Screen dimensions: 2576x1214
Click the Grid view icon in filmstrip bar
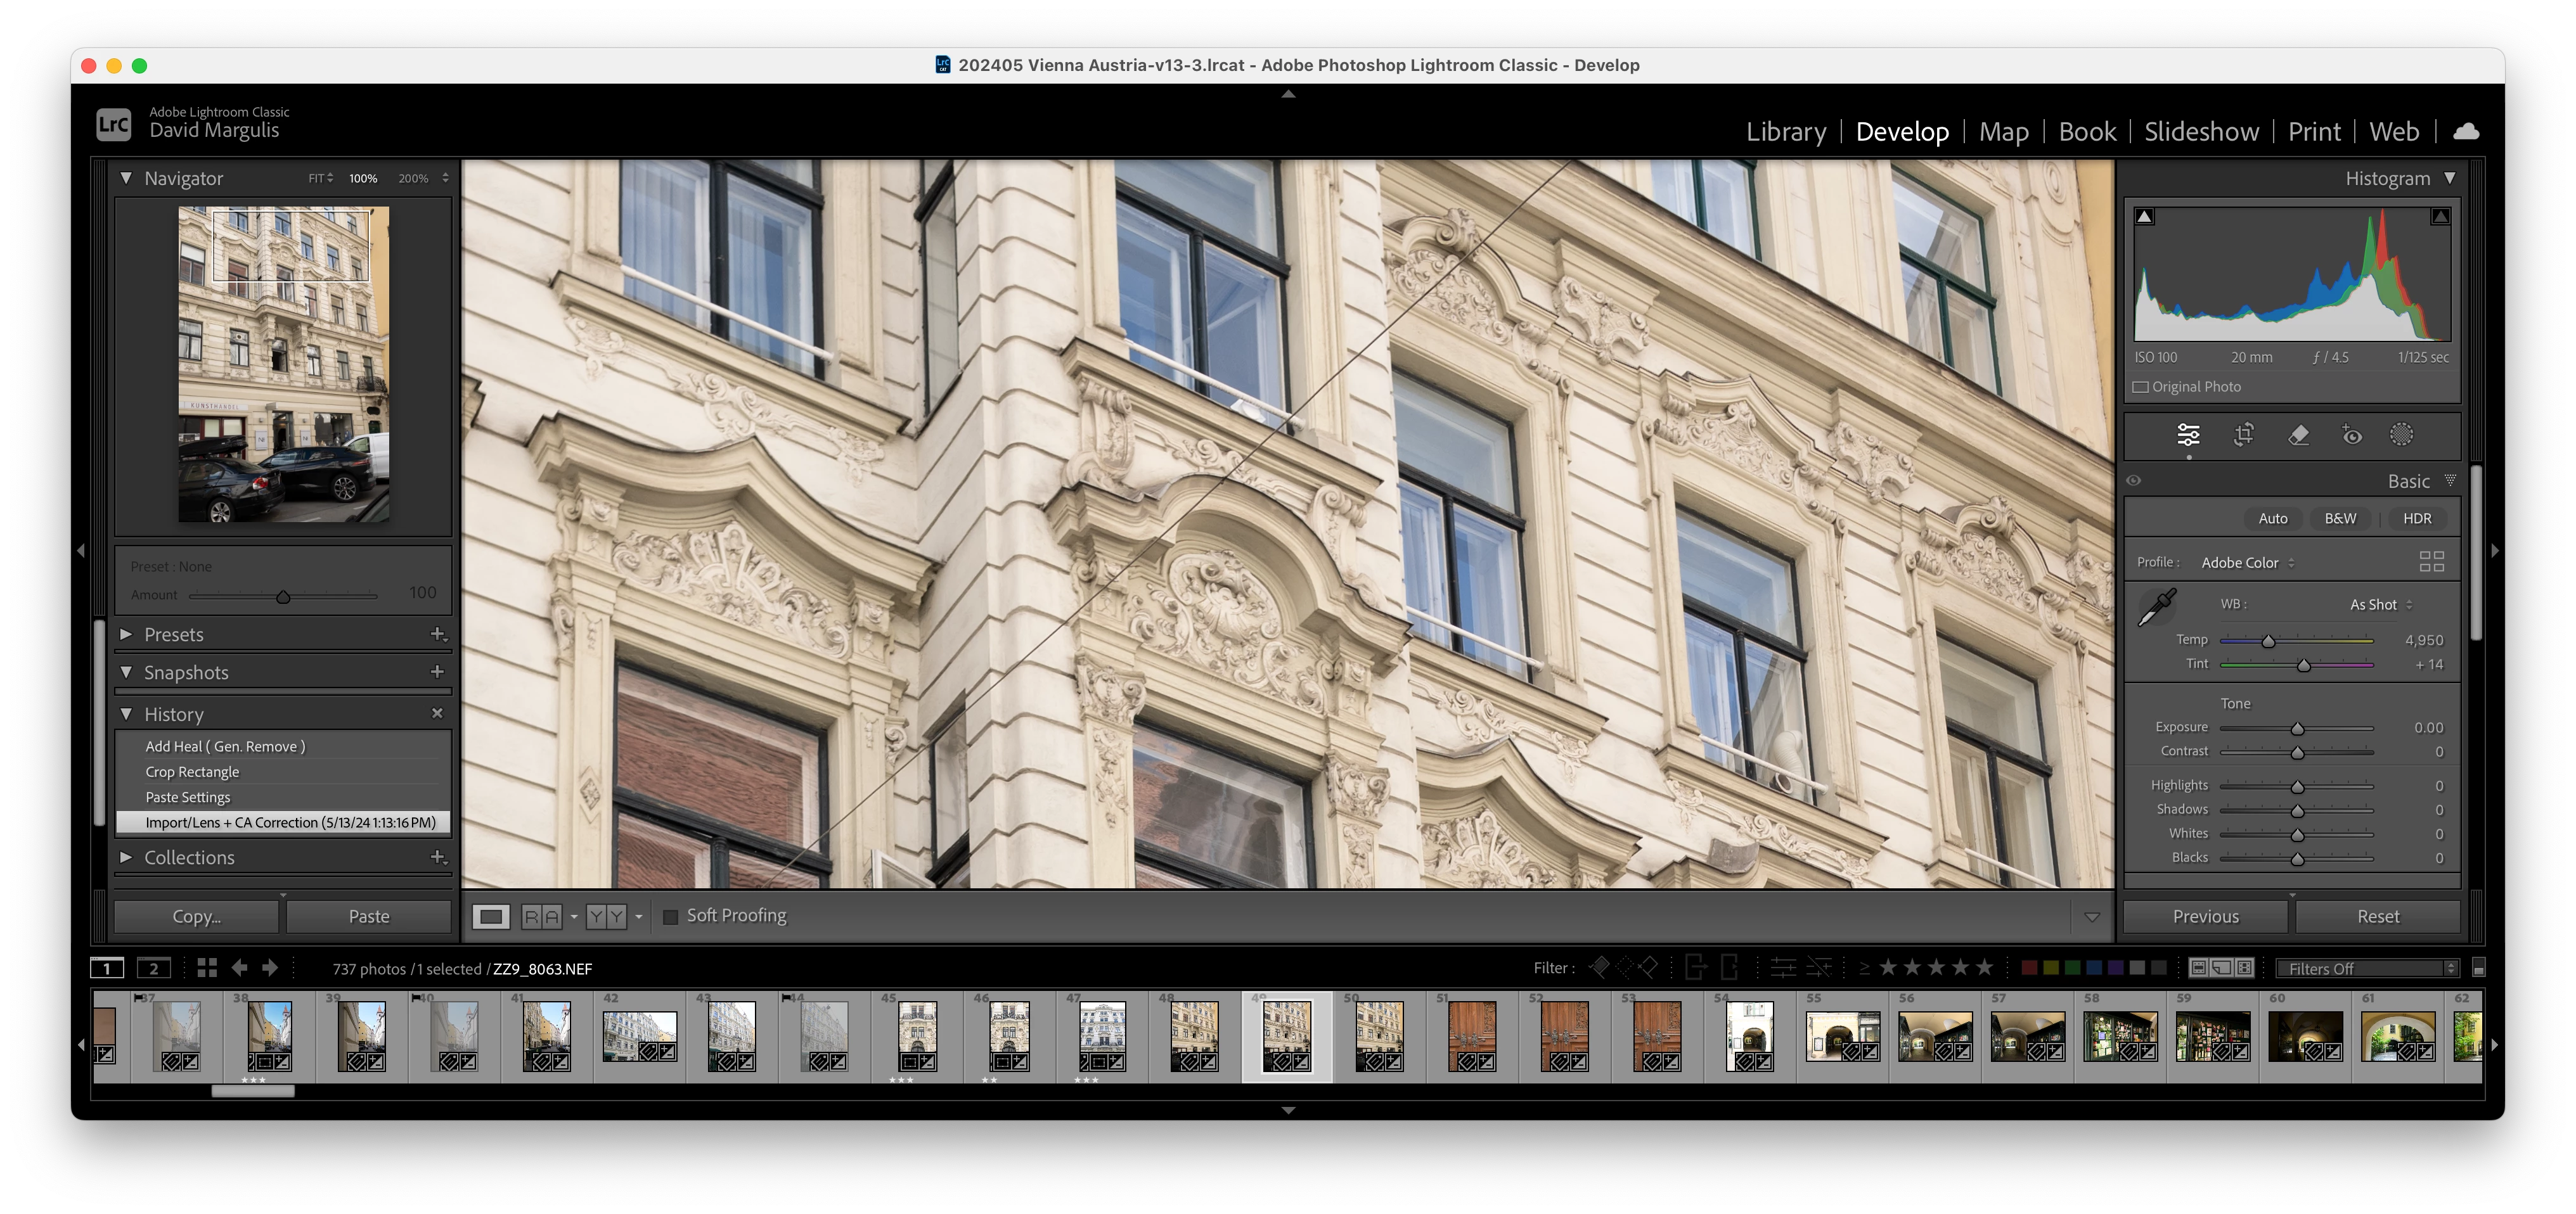click(207, 967)
